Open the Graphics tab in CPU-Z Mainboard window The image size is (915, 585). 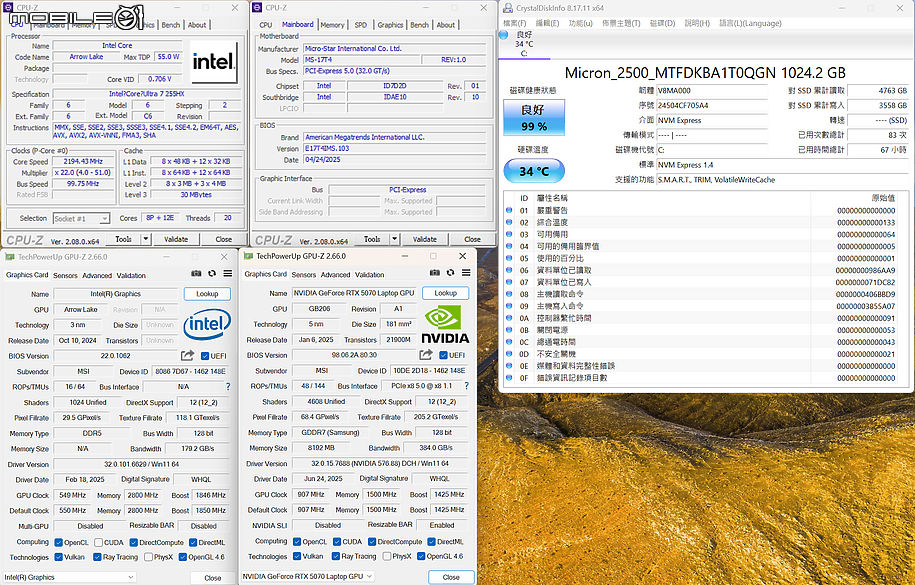point(390,25)
